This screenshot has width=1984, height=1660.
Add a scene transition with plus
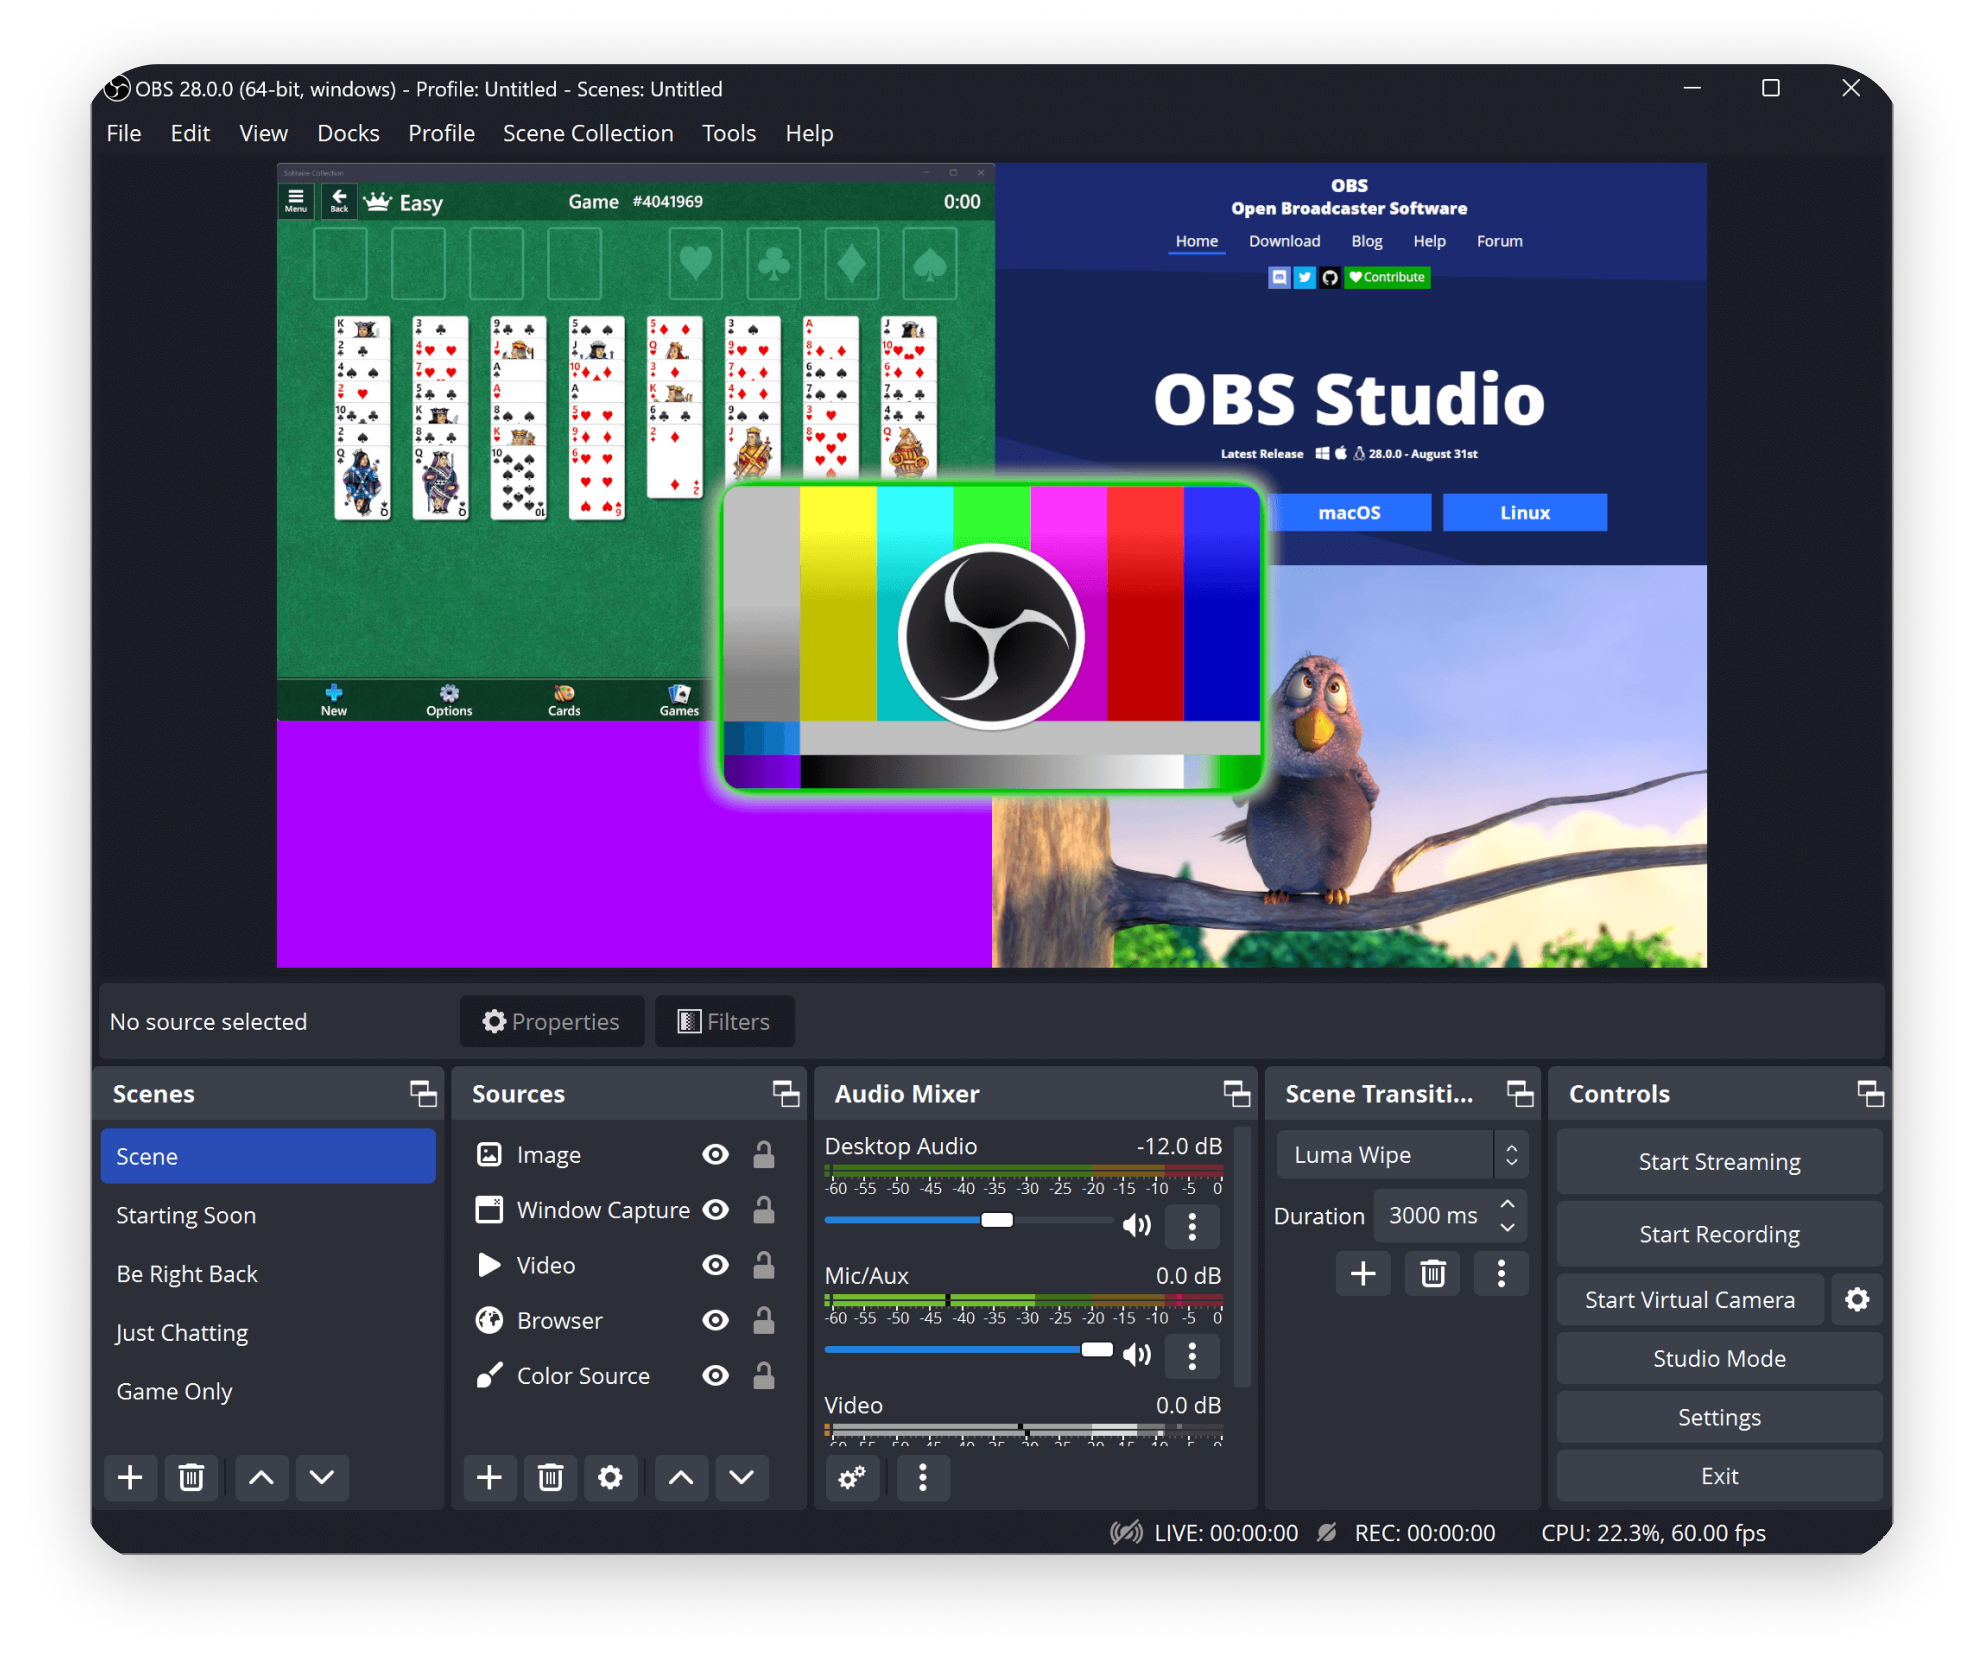1363,1273
